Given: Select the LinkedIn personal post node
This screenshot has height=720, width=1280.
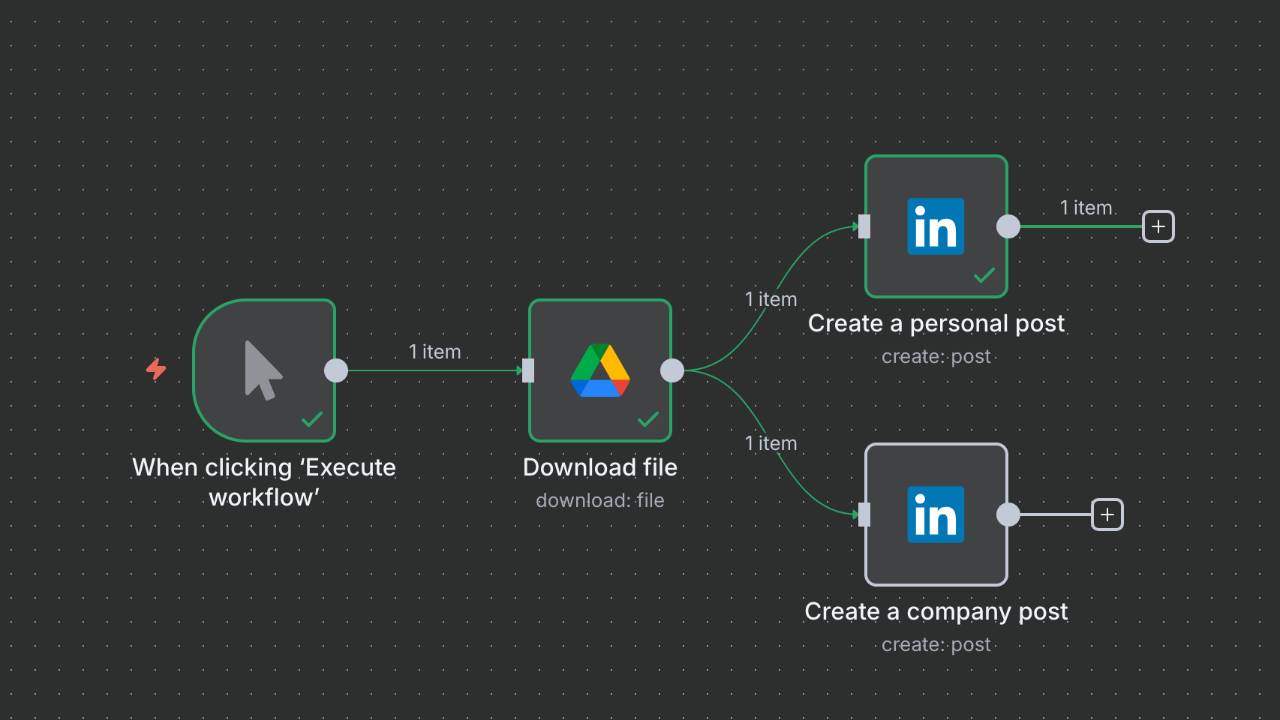Looking at the screenshot, I should click(935, 226).
